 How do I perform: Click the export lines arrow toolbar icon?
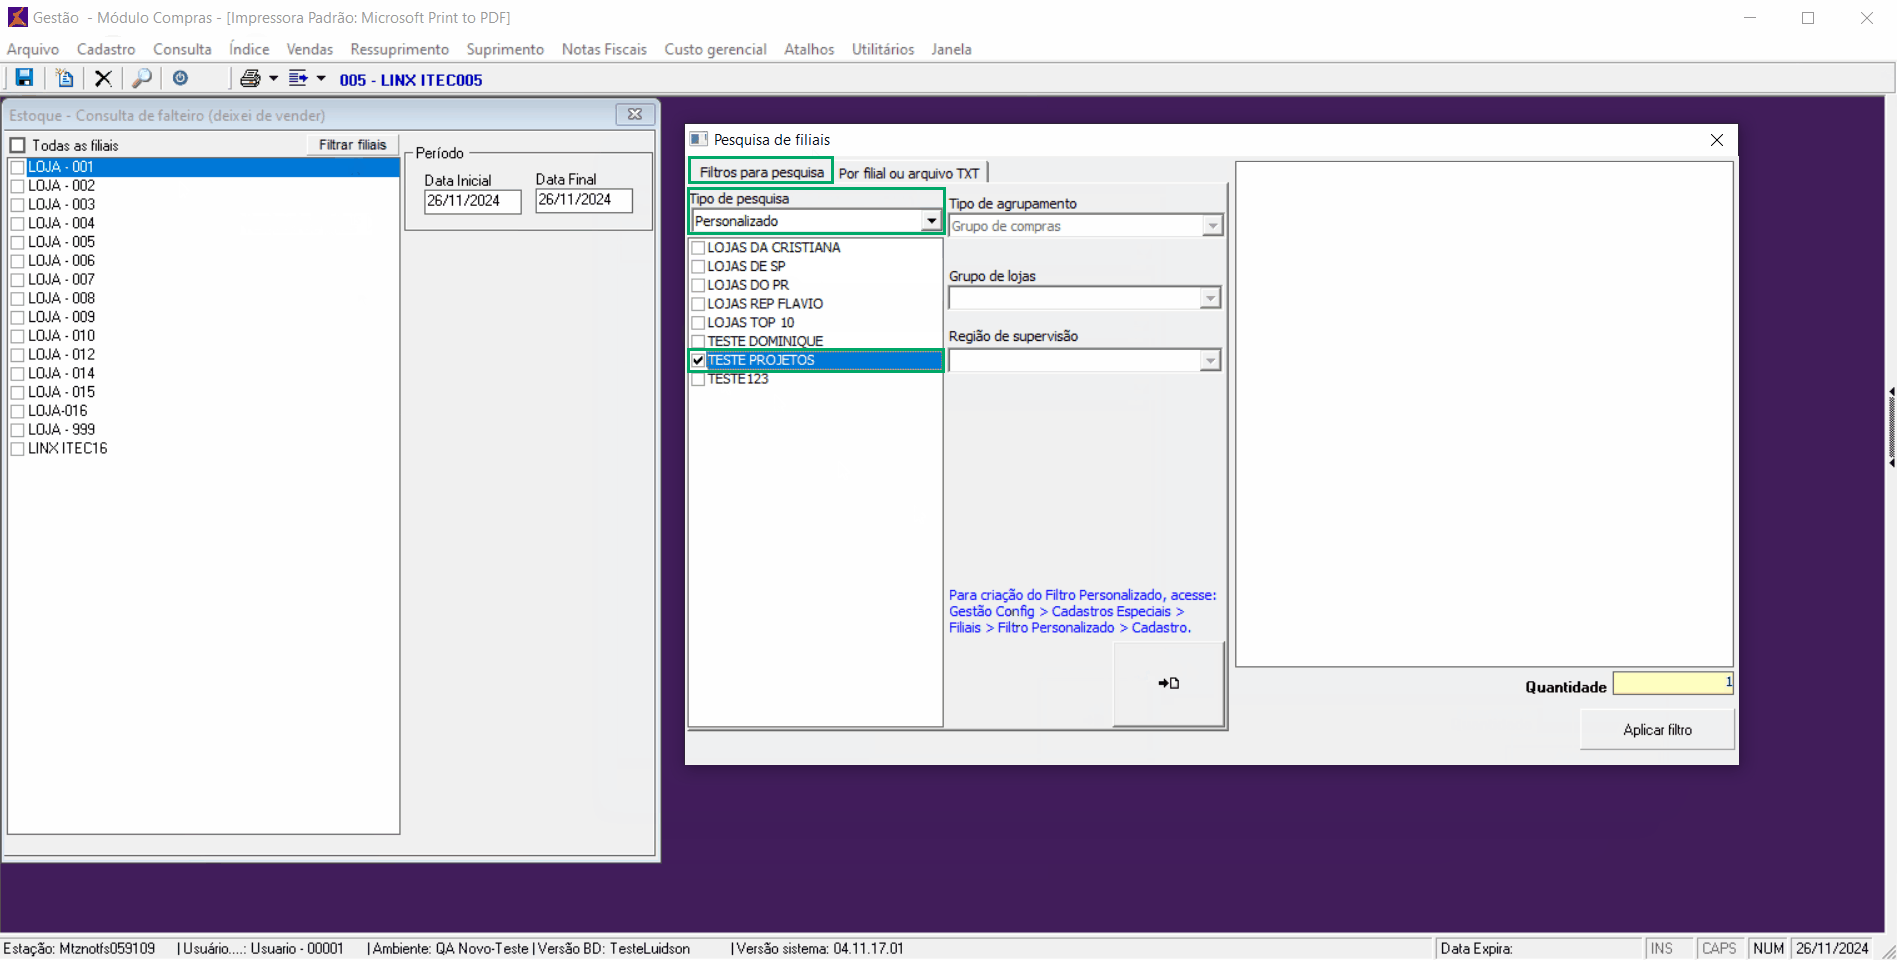[x=298, y=78]
